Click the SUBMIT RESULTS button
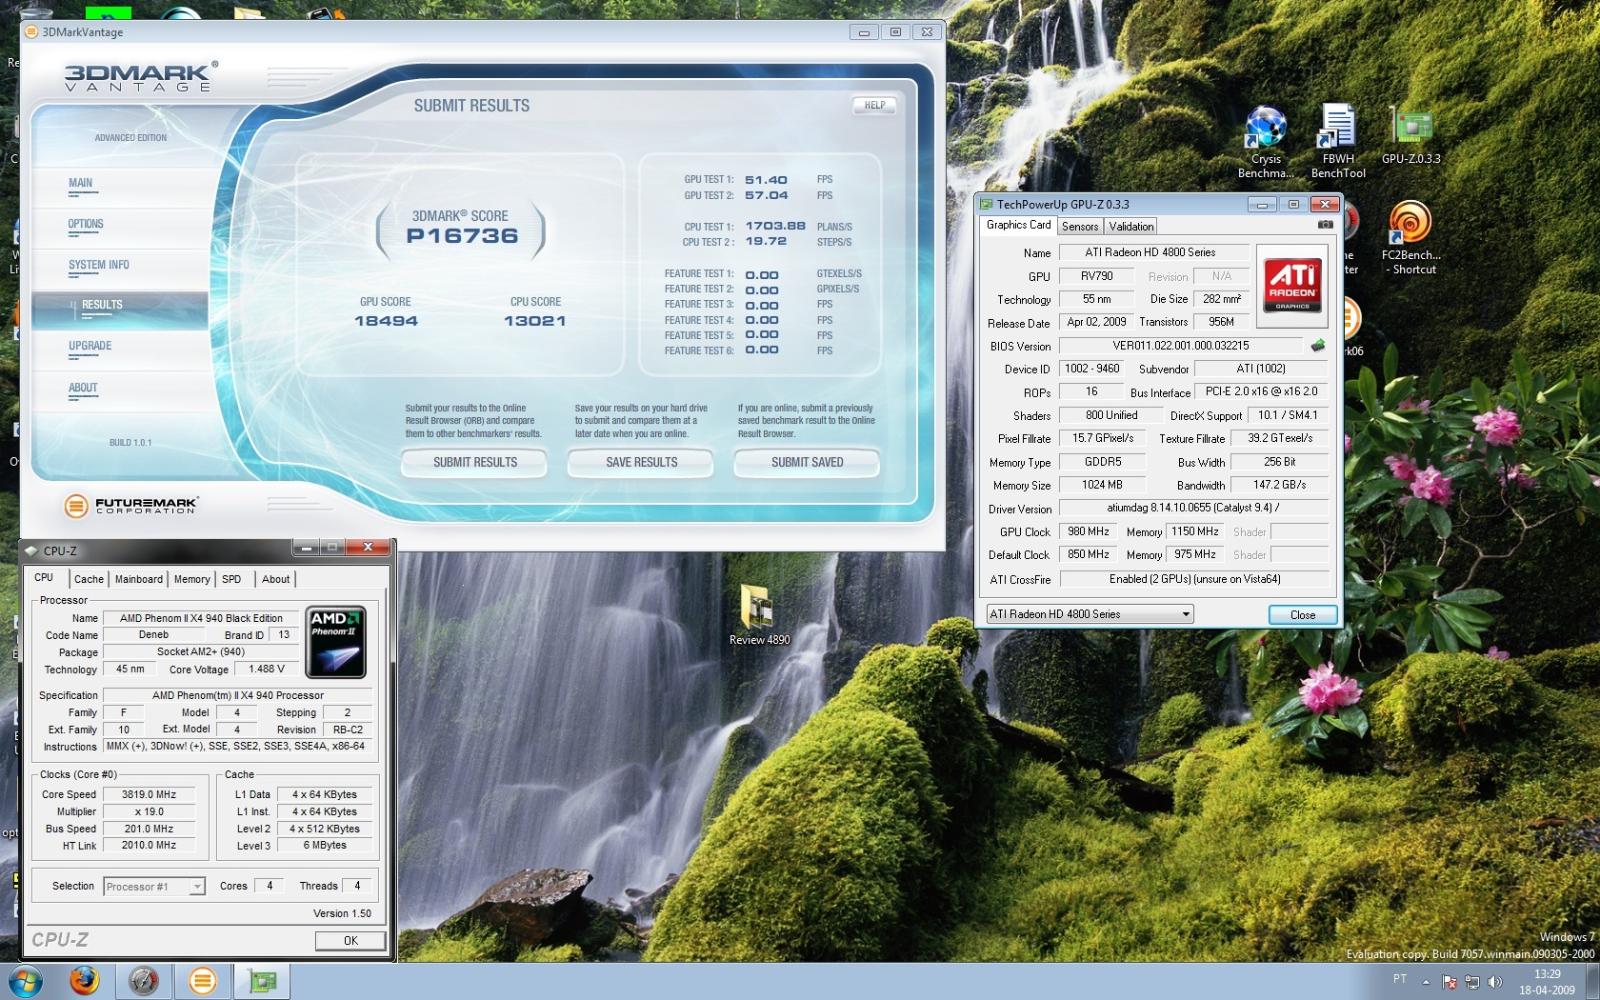1600x1000 pixels. (x=475, y=462)
